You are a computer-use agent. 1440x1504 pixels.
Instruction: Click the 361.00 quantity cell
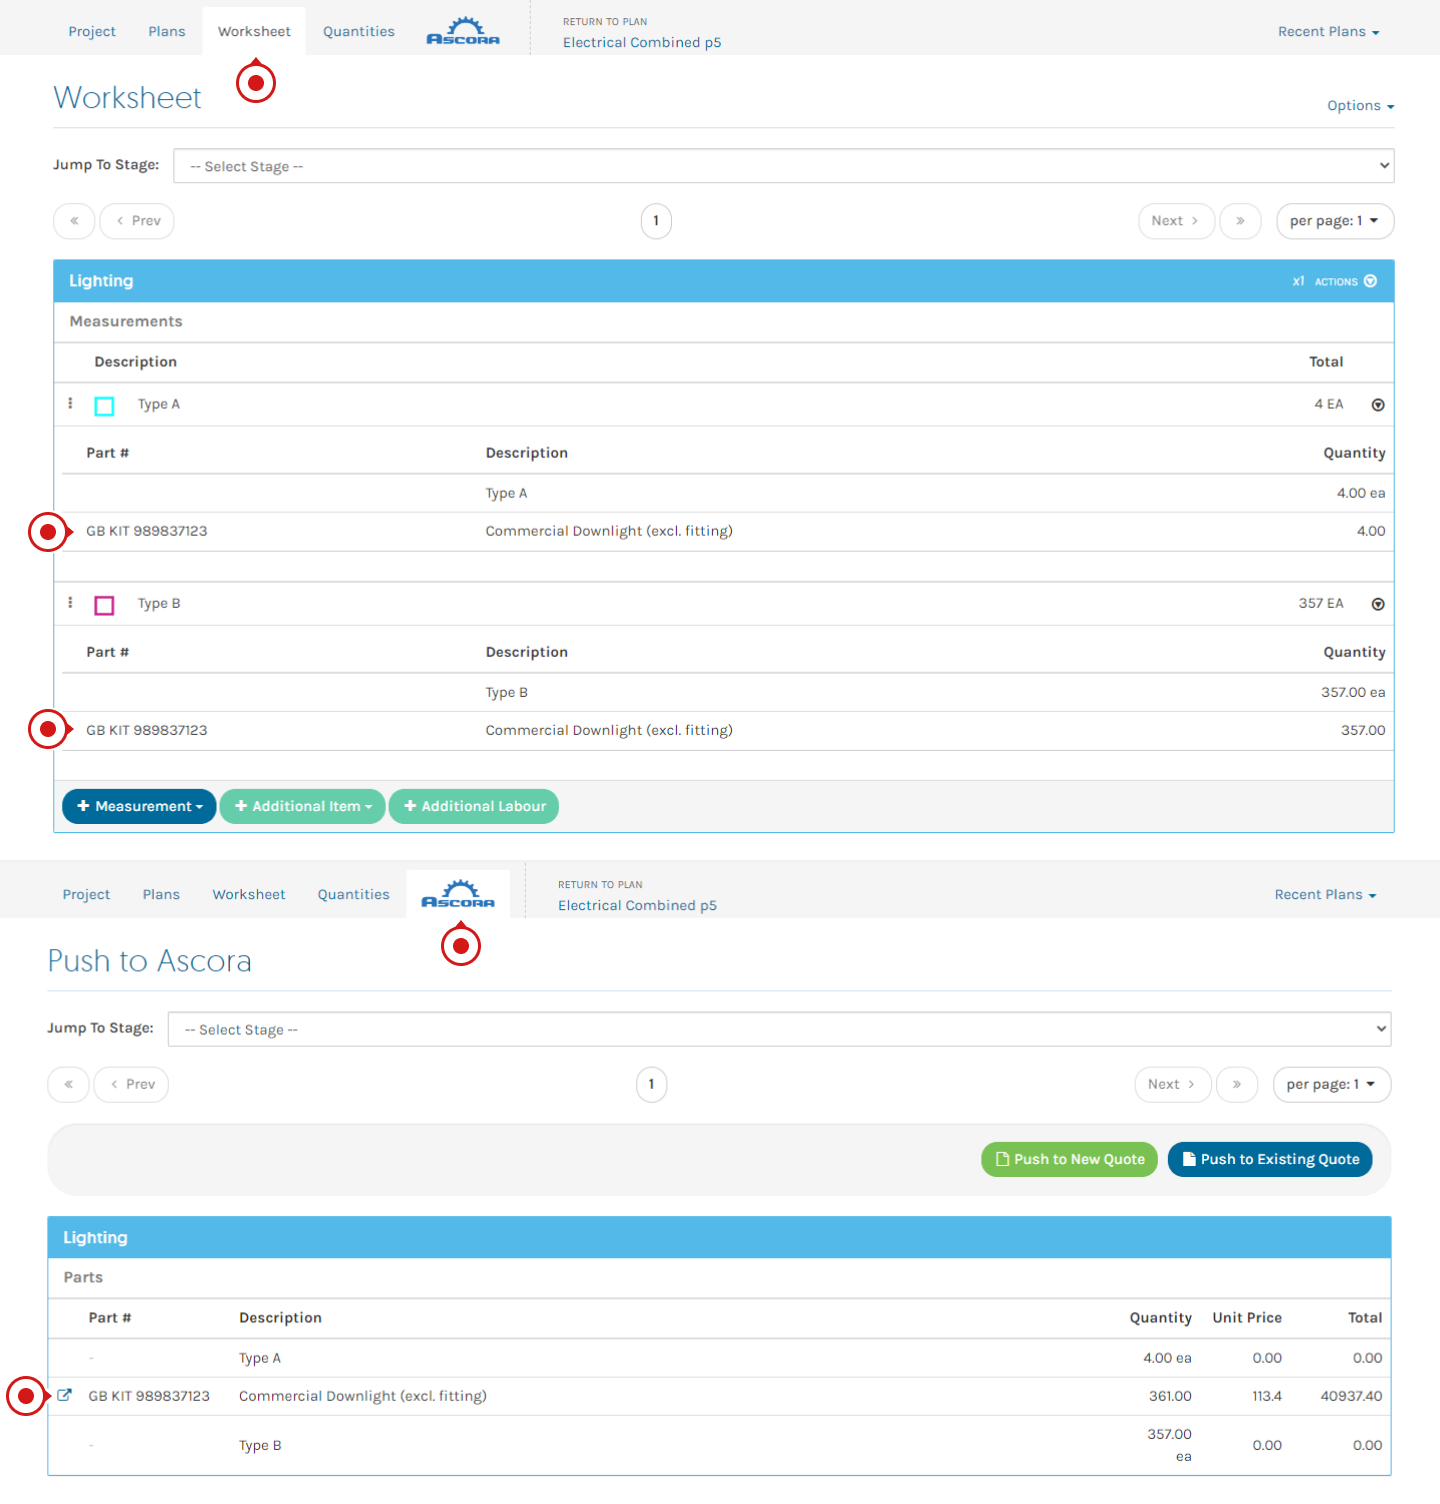tap(1170, 1396)
